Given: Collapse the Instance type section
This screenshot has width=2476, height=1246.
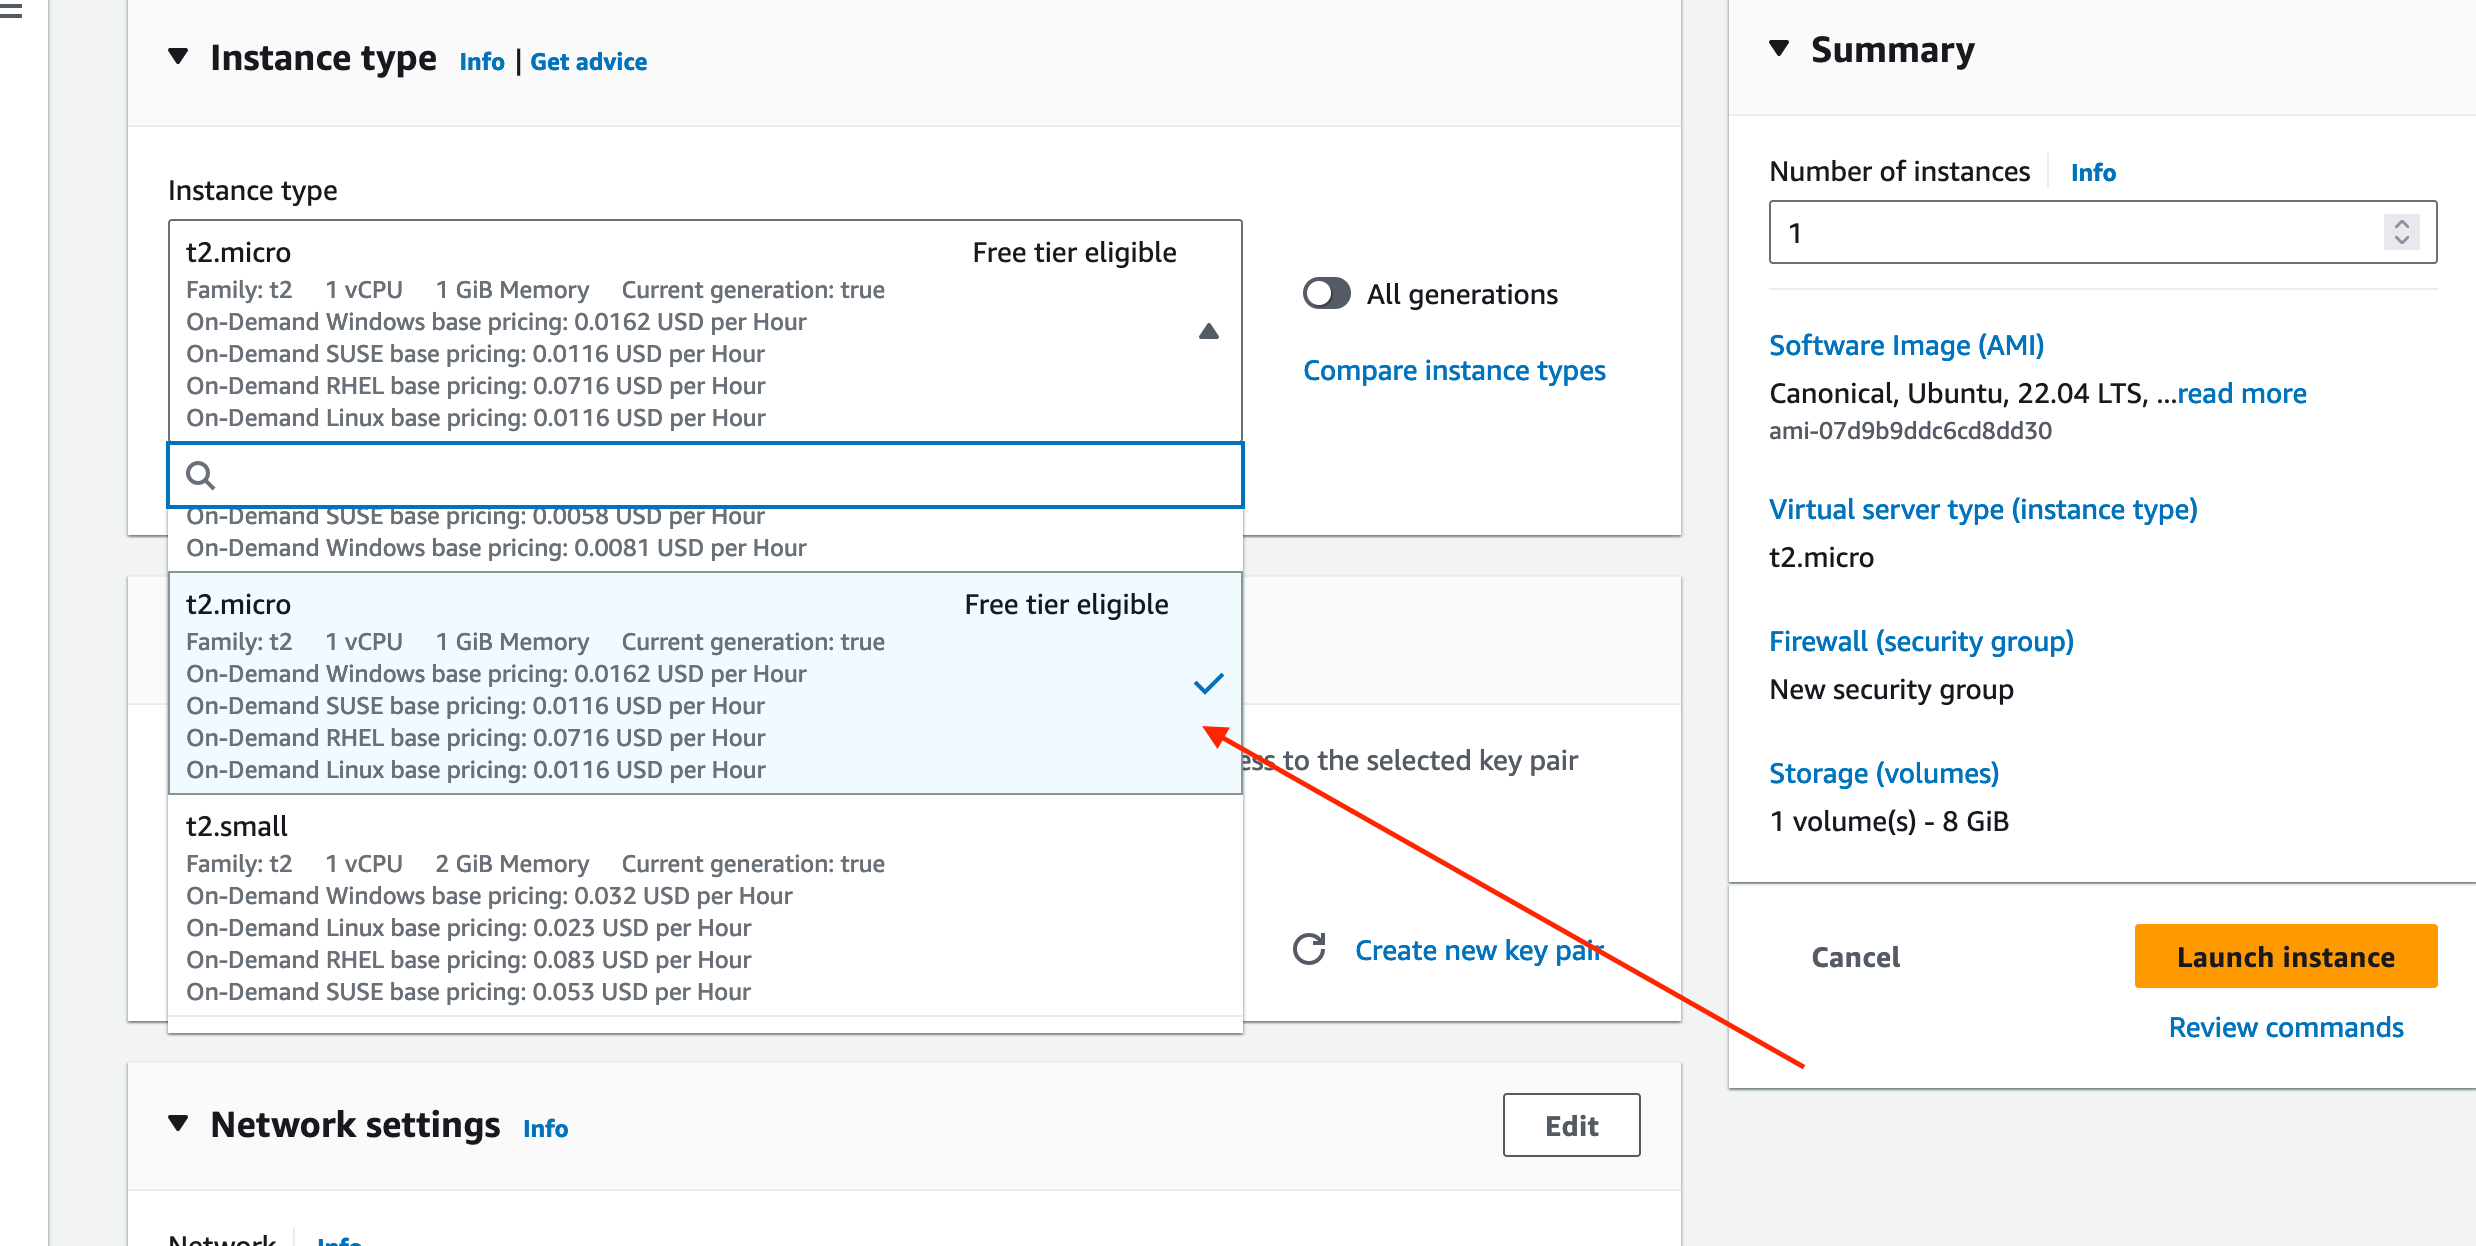Looking at the screenshot, I should tap(179, 57).
